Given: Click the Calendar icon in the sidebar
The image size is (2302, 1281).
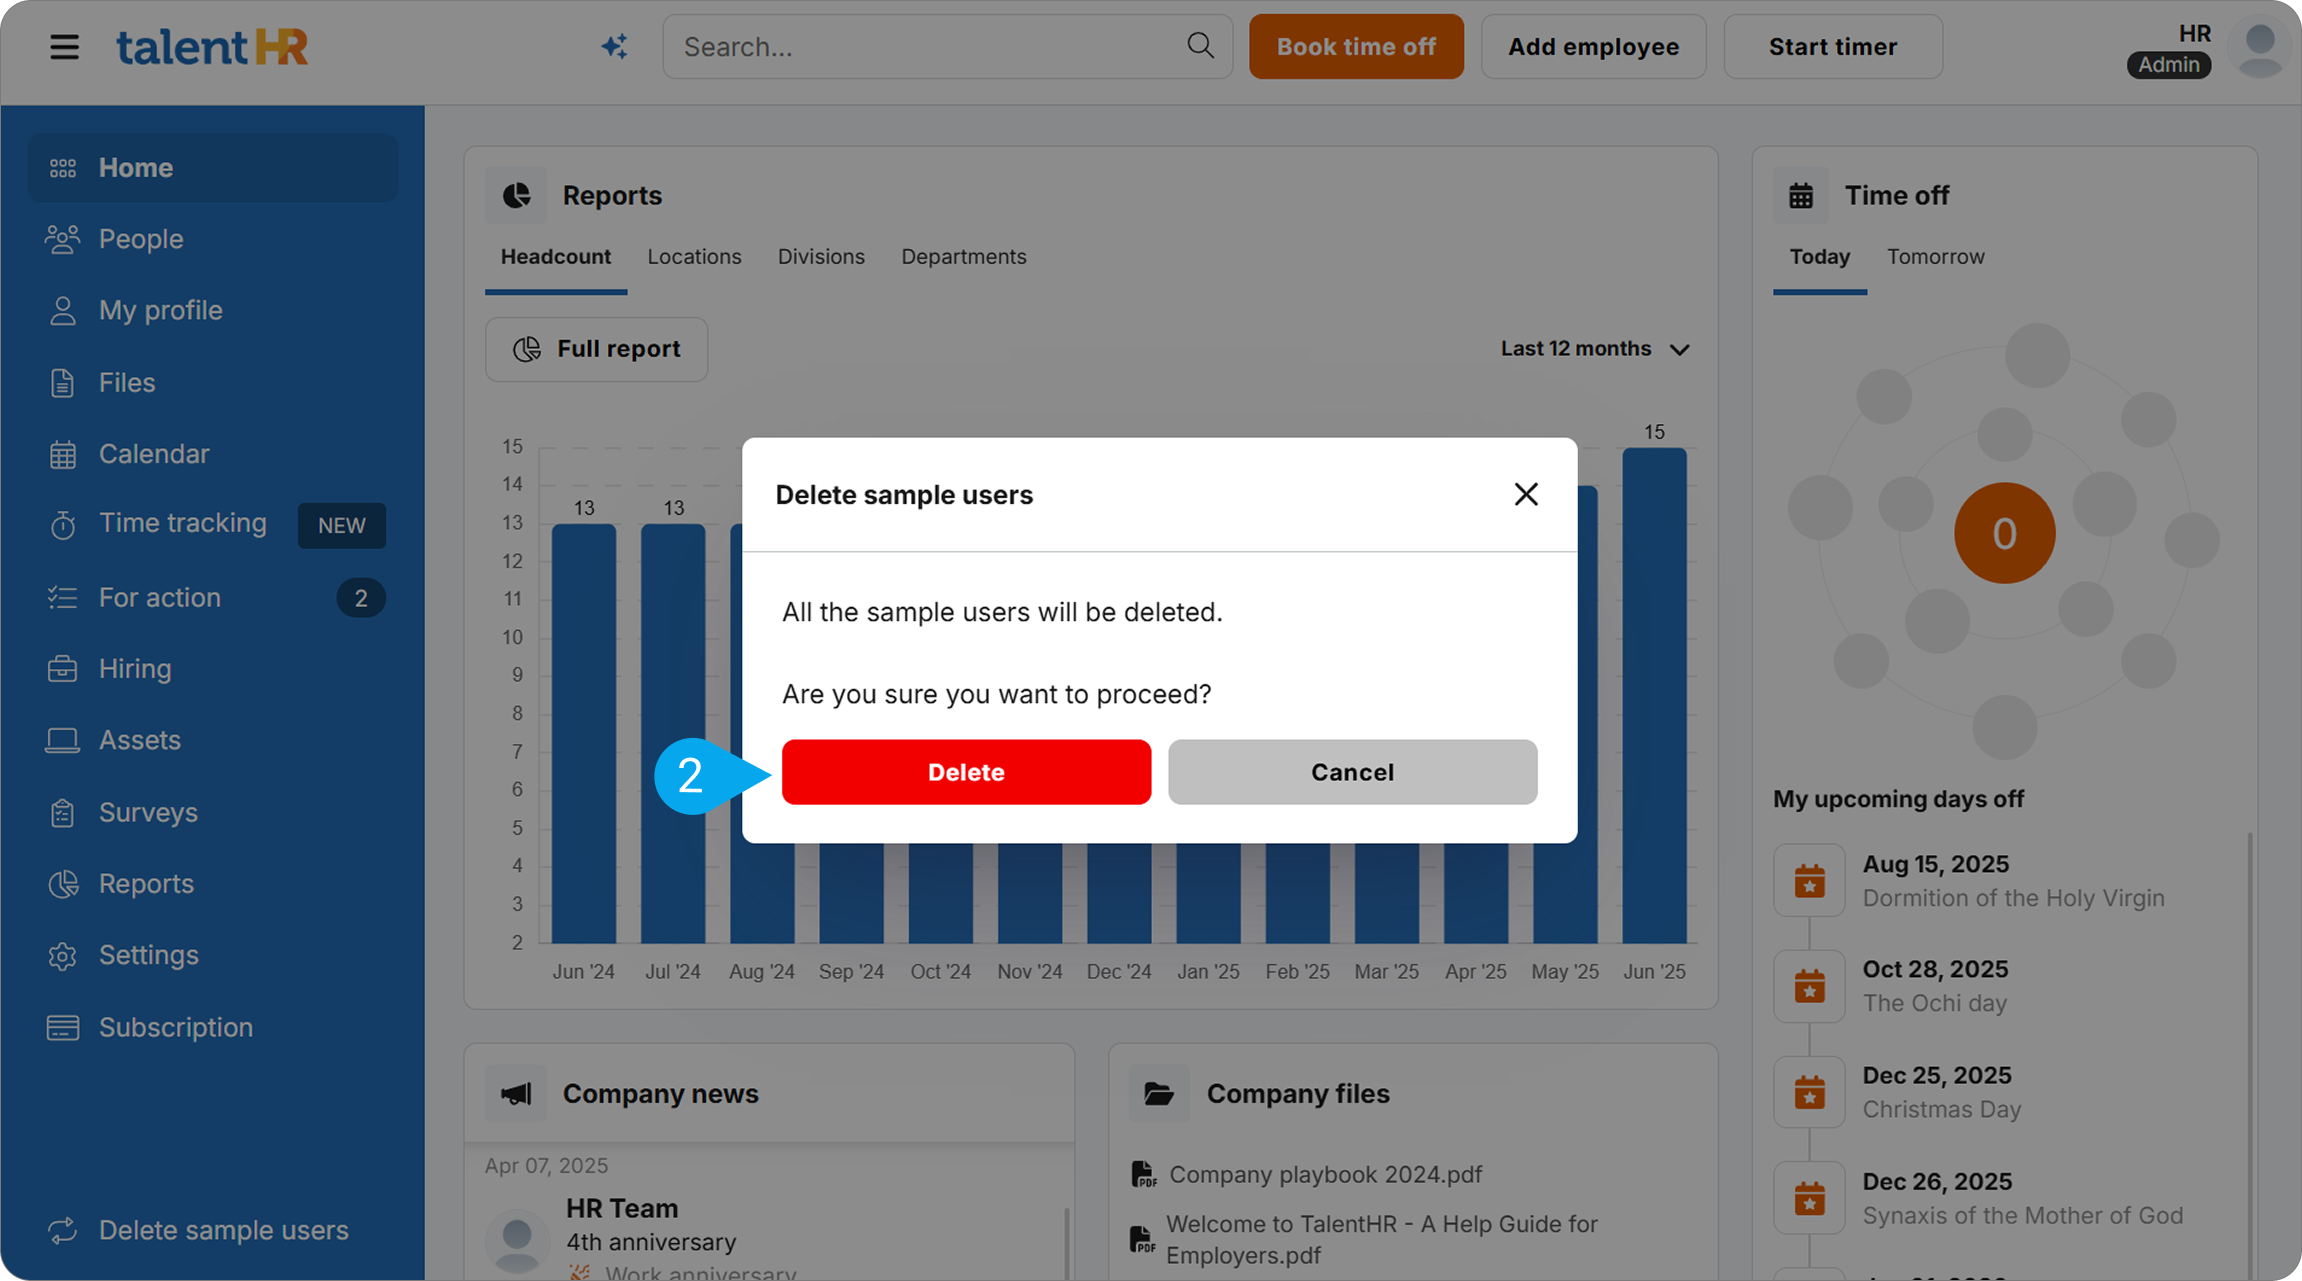Looking at the screenshot, I should pyautogui.click(x=62, y=454).
